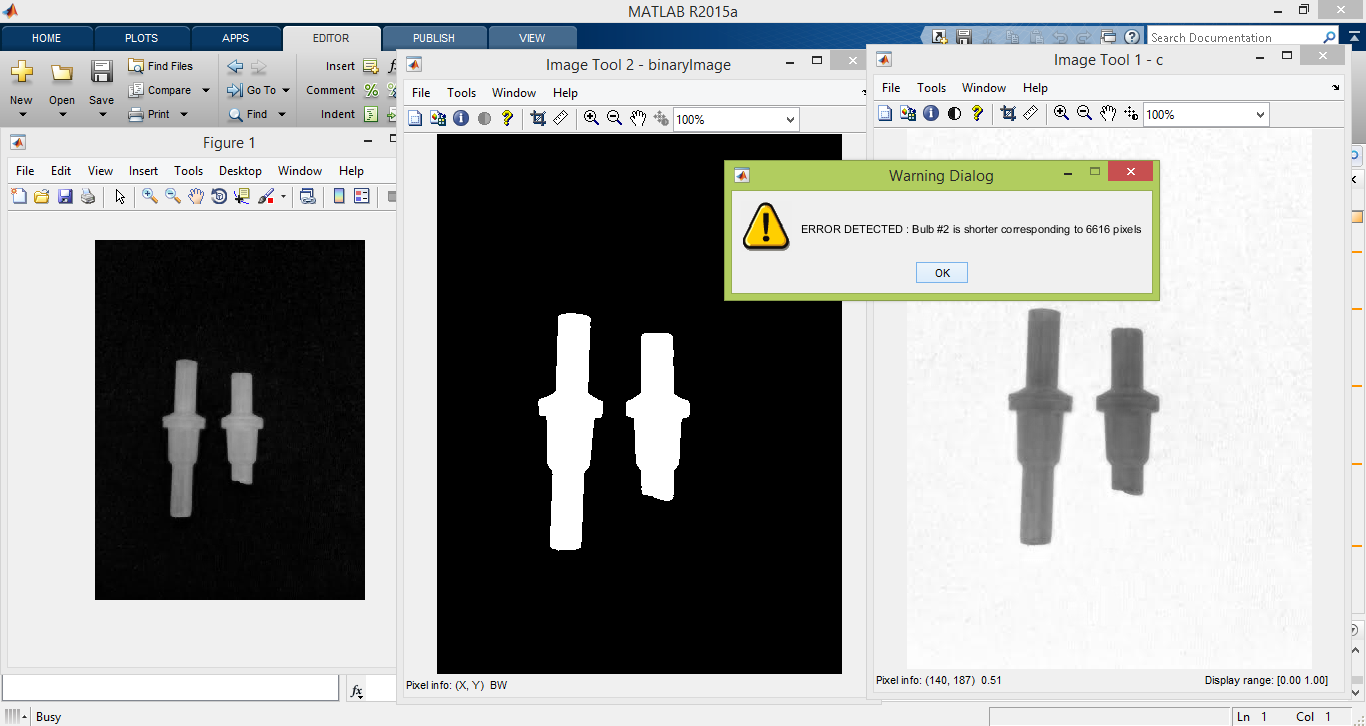
Task: Switch to the HOME ribbon tab
Action: click(x=46, y=38)
